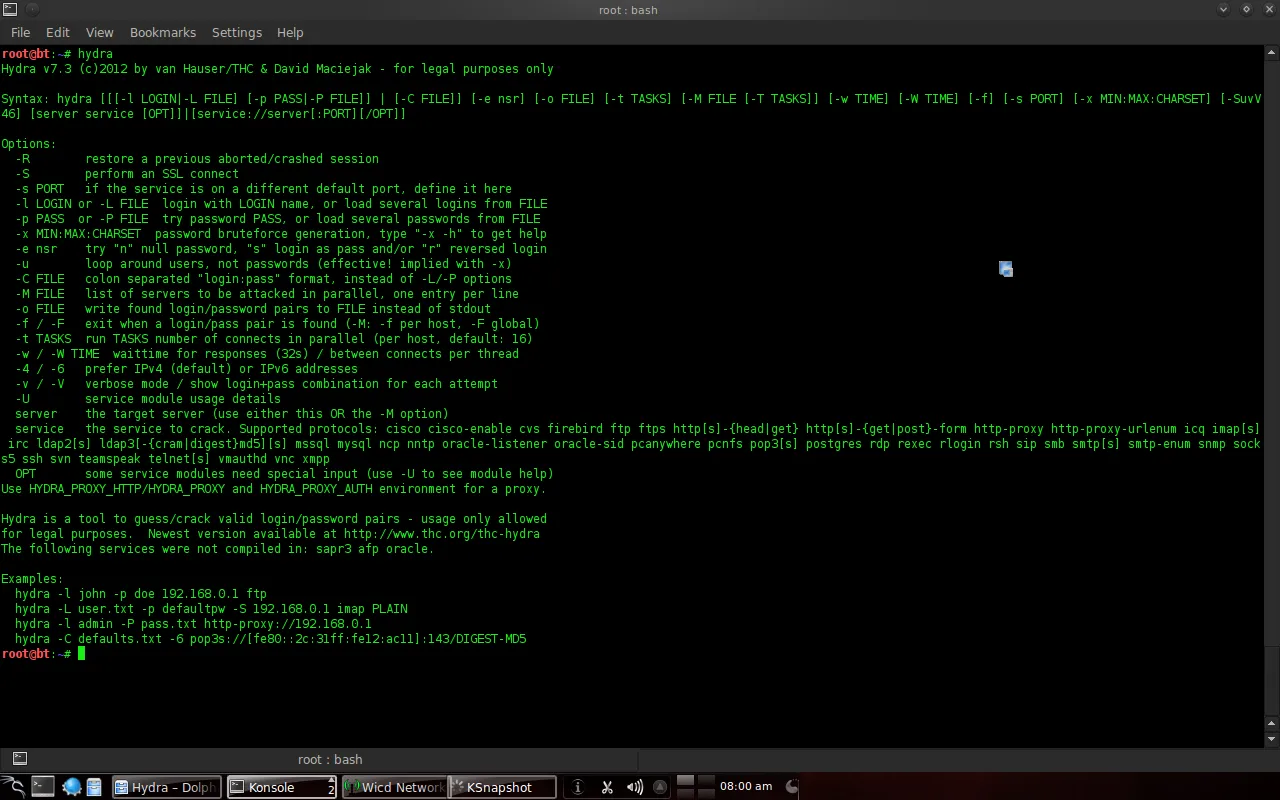Screen dimensions: 1280x800
Task: Click the '-C FILE colon separated' line
Action: click(x=263, y=279)
